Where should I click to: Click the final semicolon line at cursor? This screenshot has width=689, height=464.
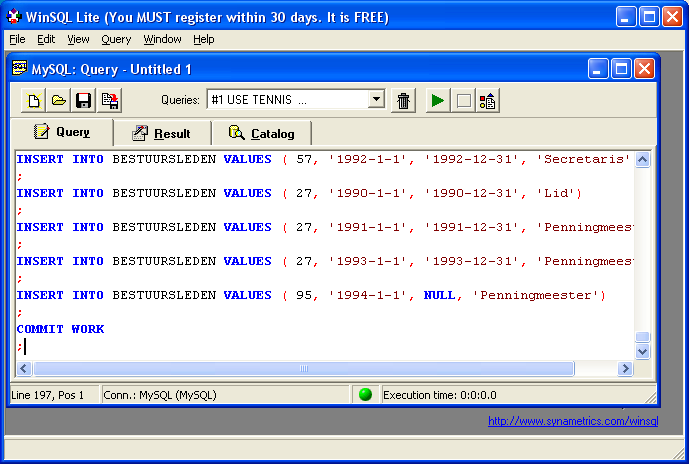19,347
